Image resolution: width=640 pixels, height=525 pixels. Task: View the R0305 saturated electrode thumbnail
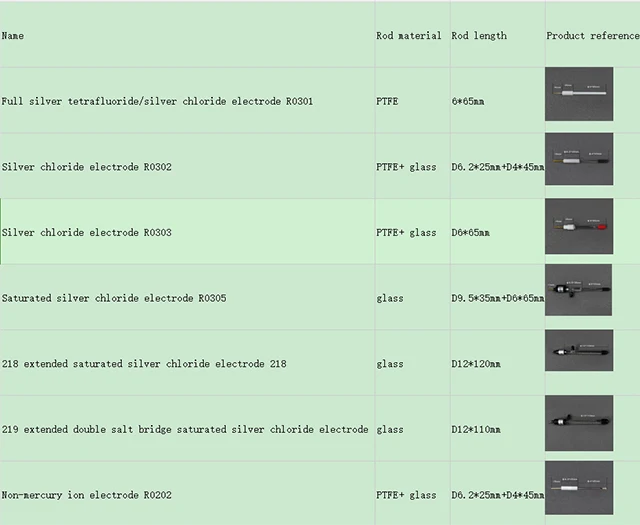pos(579,291)
